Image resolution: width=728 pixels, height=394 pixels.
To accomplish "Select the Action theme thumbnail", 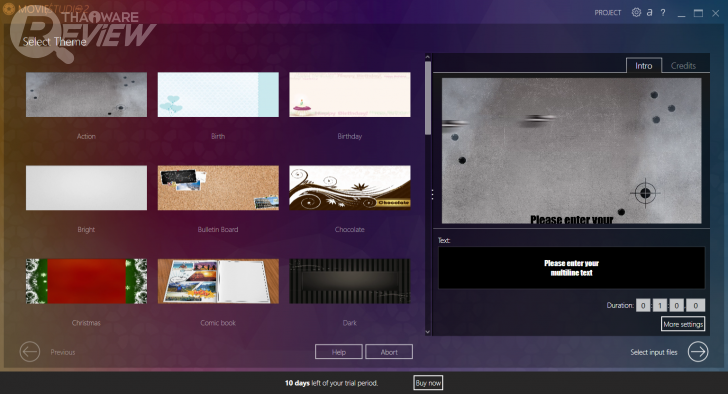I will click(86, 95).
